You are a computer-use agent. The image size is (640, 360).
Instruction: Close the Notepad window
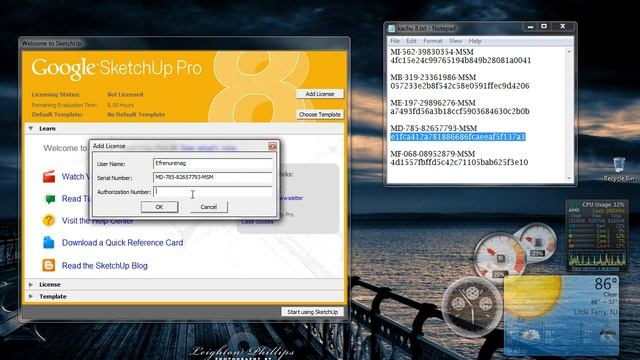(x=563, y=27)
